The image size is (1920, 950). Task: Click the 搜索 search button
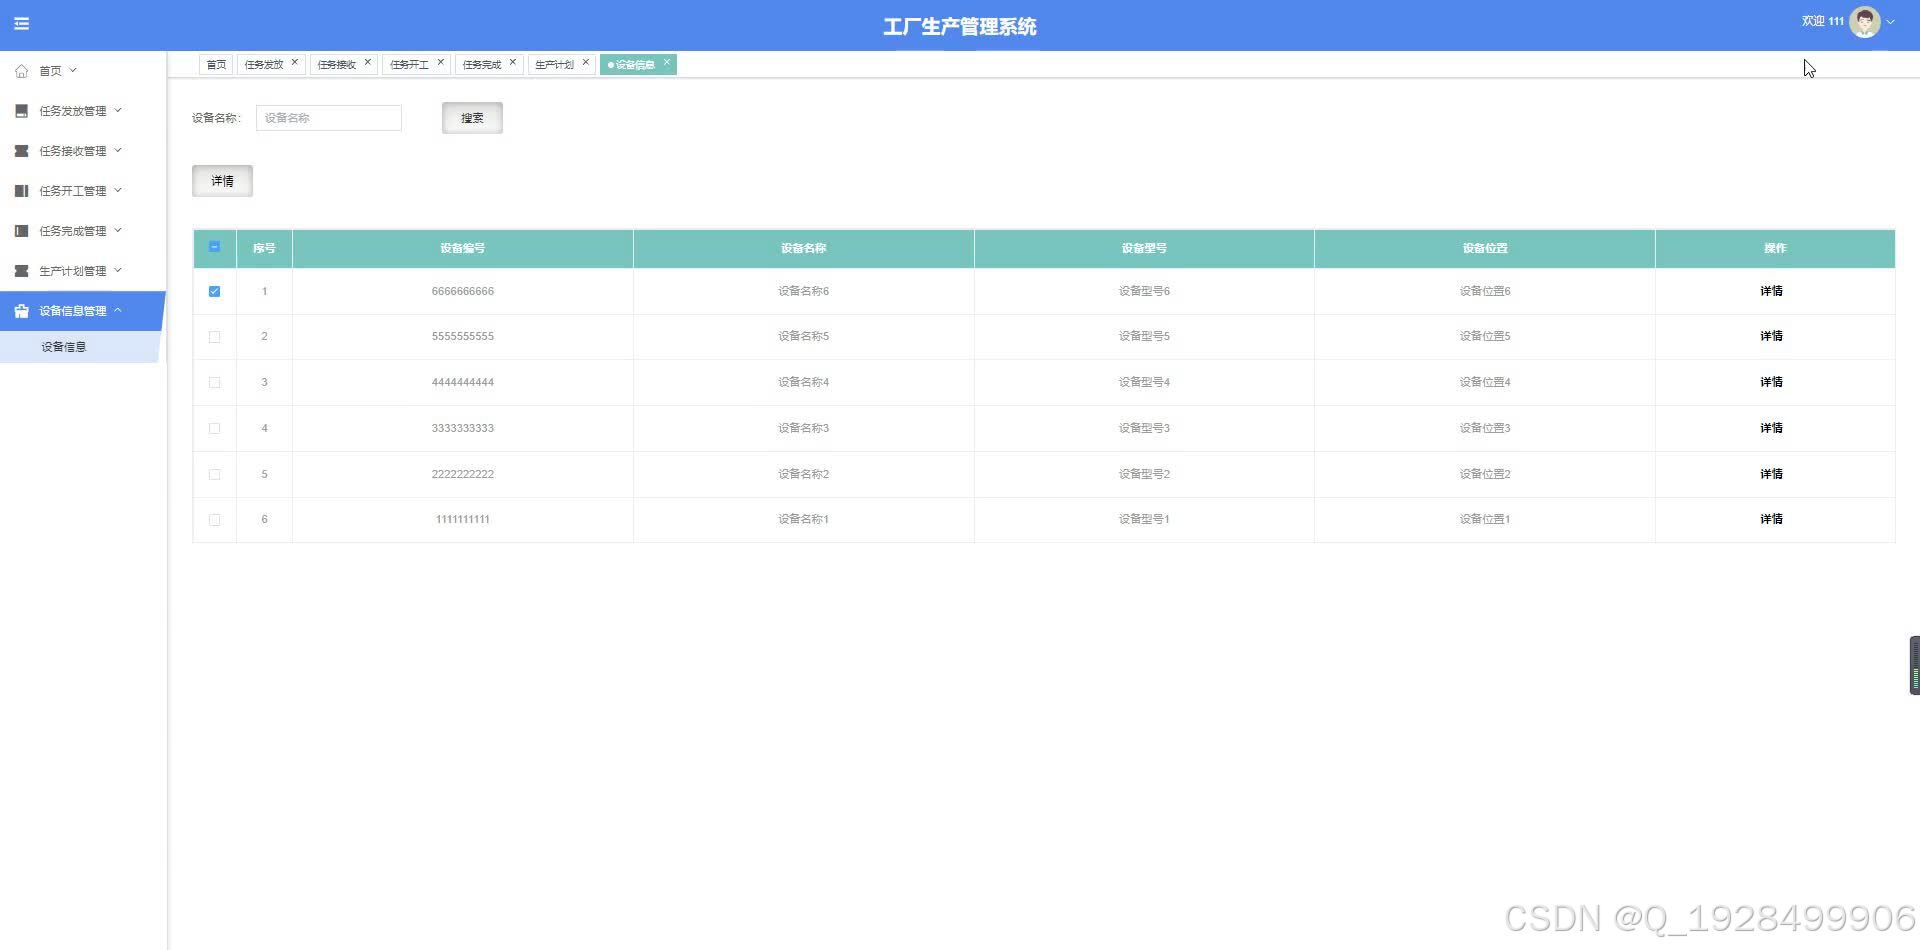click(472, 118)
